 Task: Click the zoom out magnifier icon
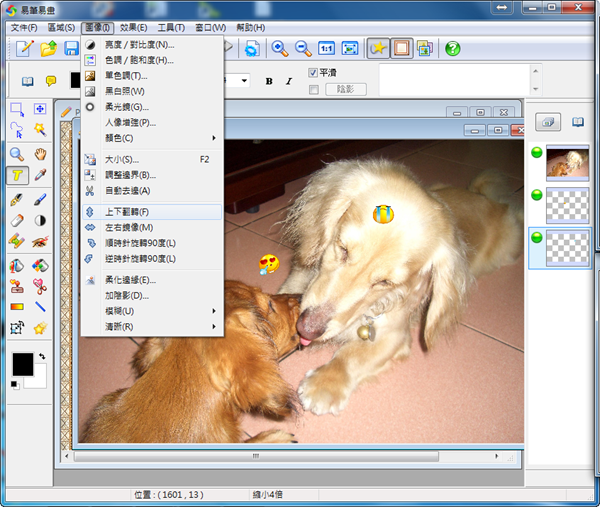[303, 49]
